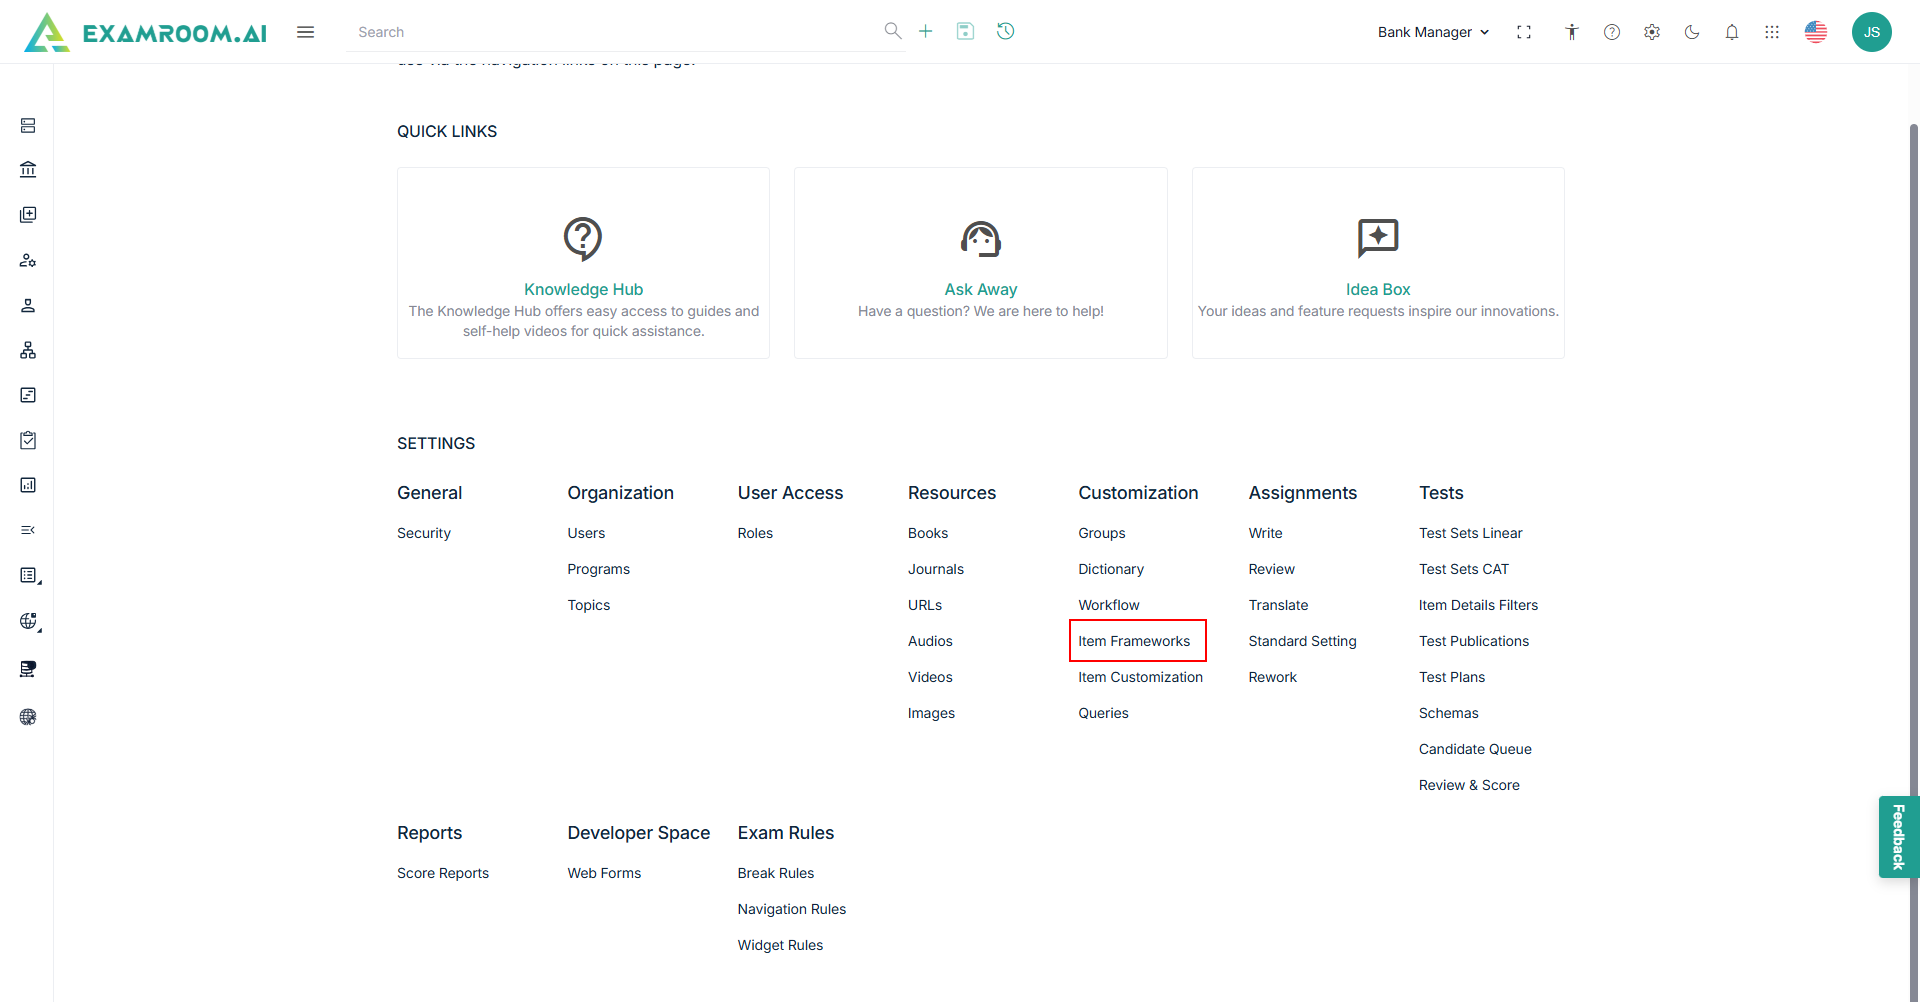This screenshot has height=1002, width=1920.
Task: Click the green plus add icon
Action: tap(926, 31)
